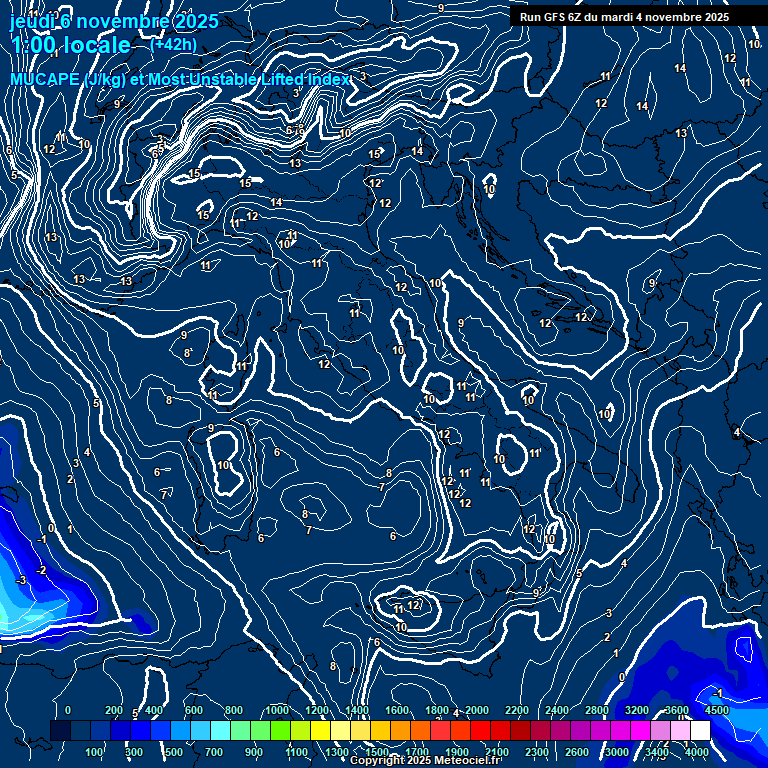Click the '1:00 locale' time label
Viewport: 768px width, 768px height.
click(x=72, y=45)
